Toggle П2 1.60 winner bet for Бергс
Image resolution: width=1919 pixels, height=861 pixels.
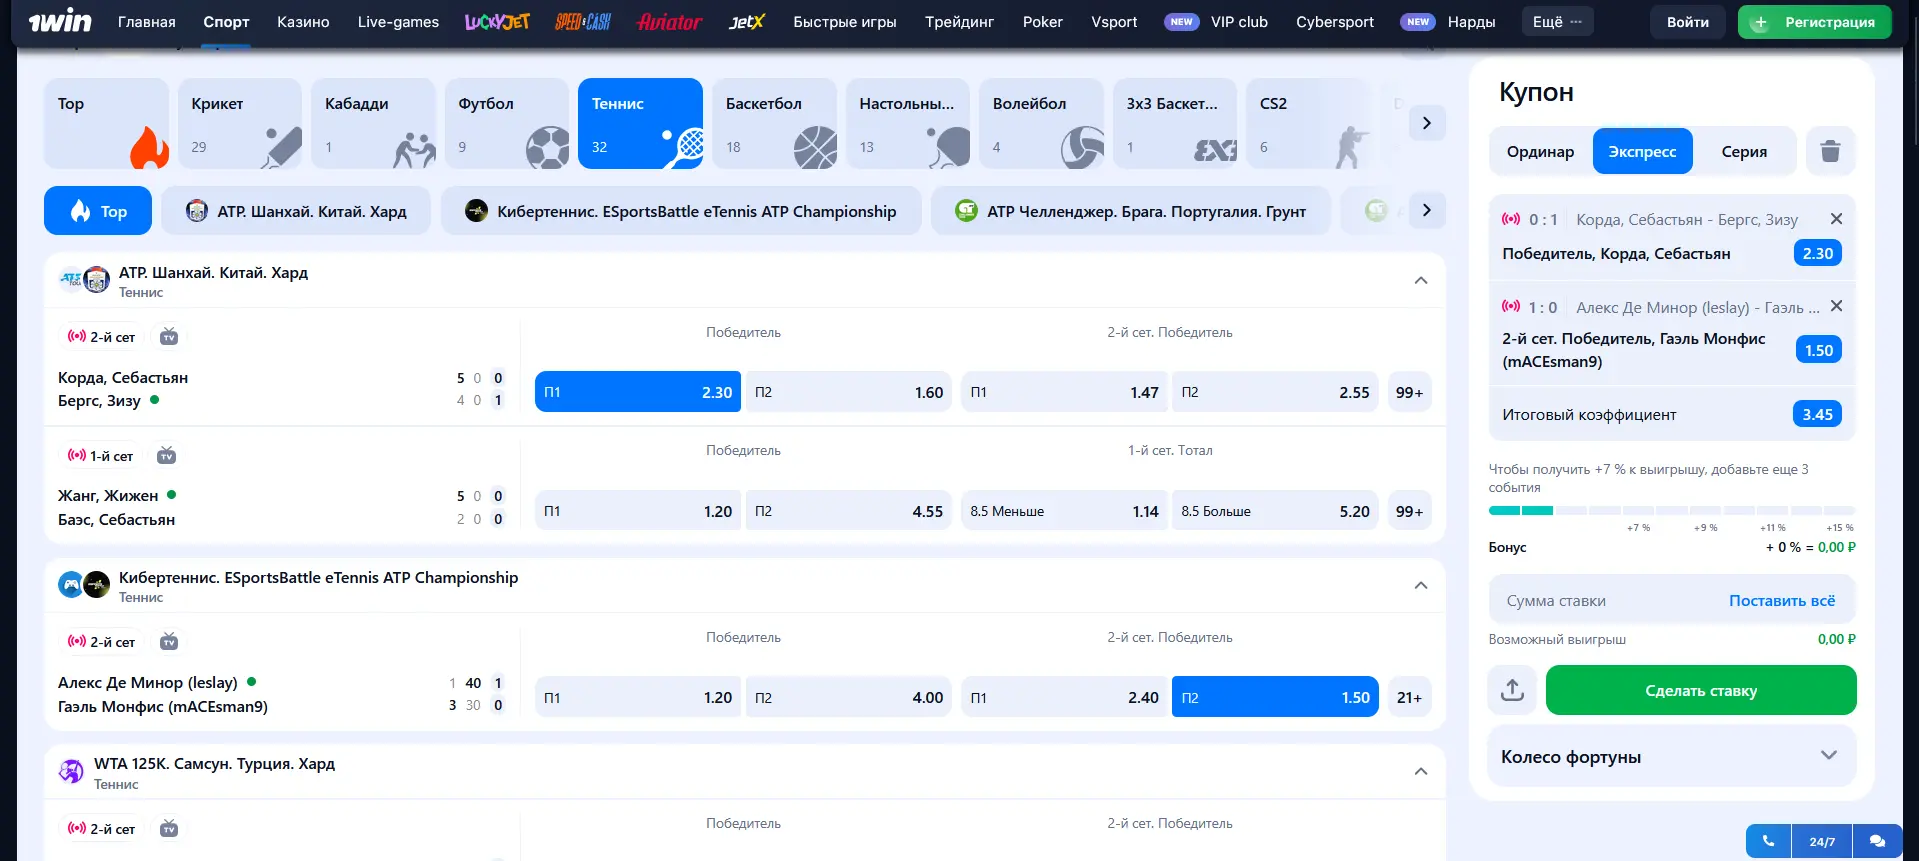[x=849, y=392]
